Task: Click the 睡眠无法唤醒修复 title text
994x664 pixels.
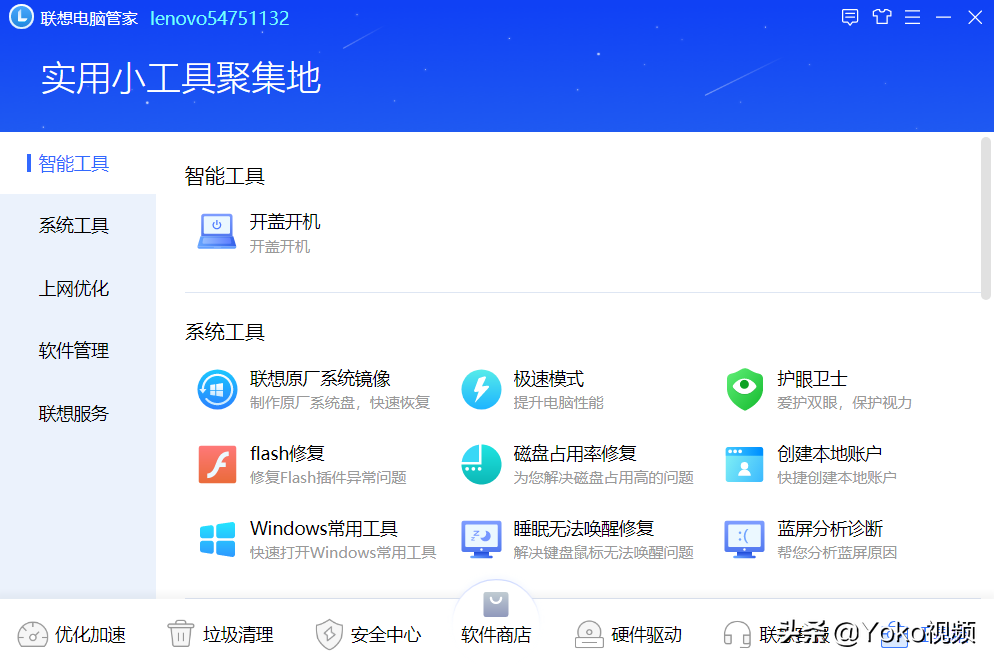Action: click(x=584, y=528)
